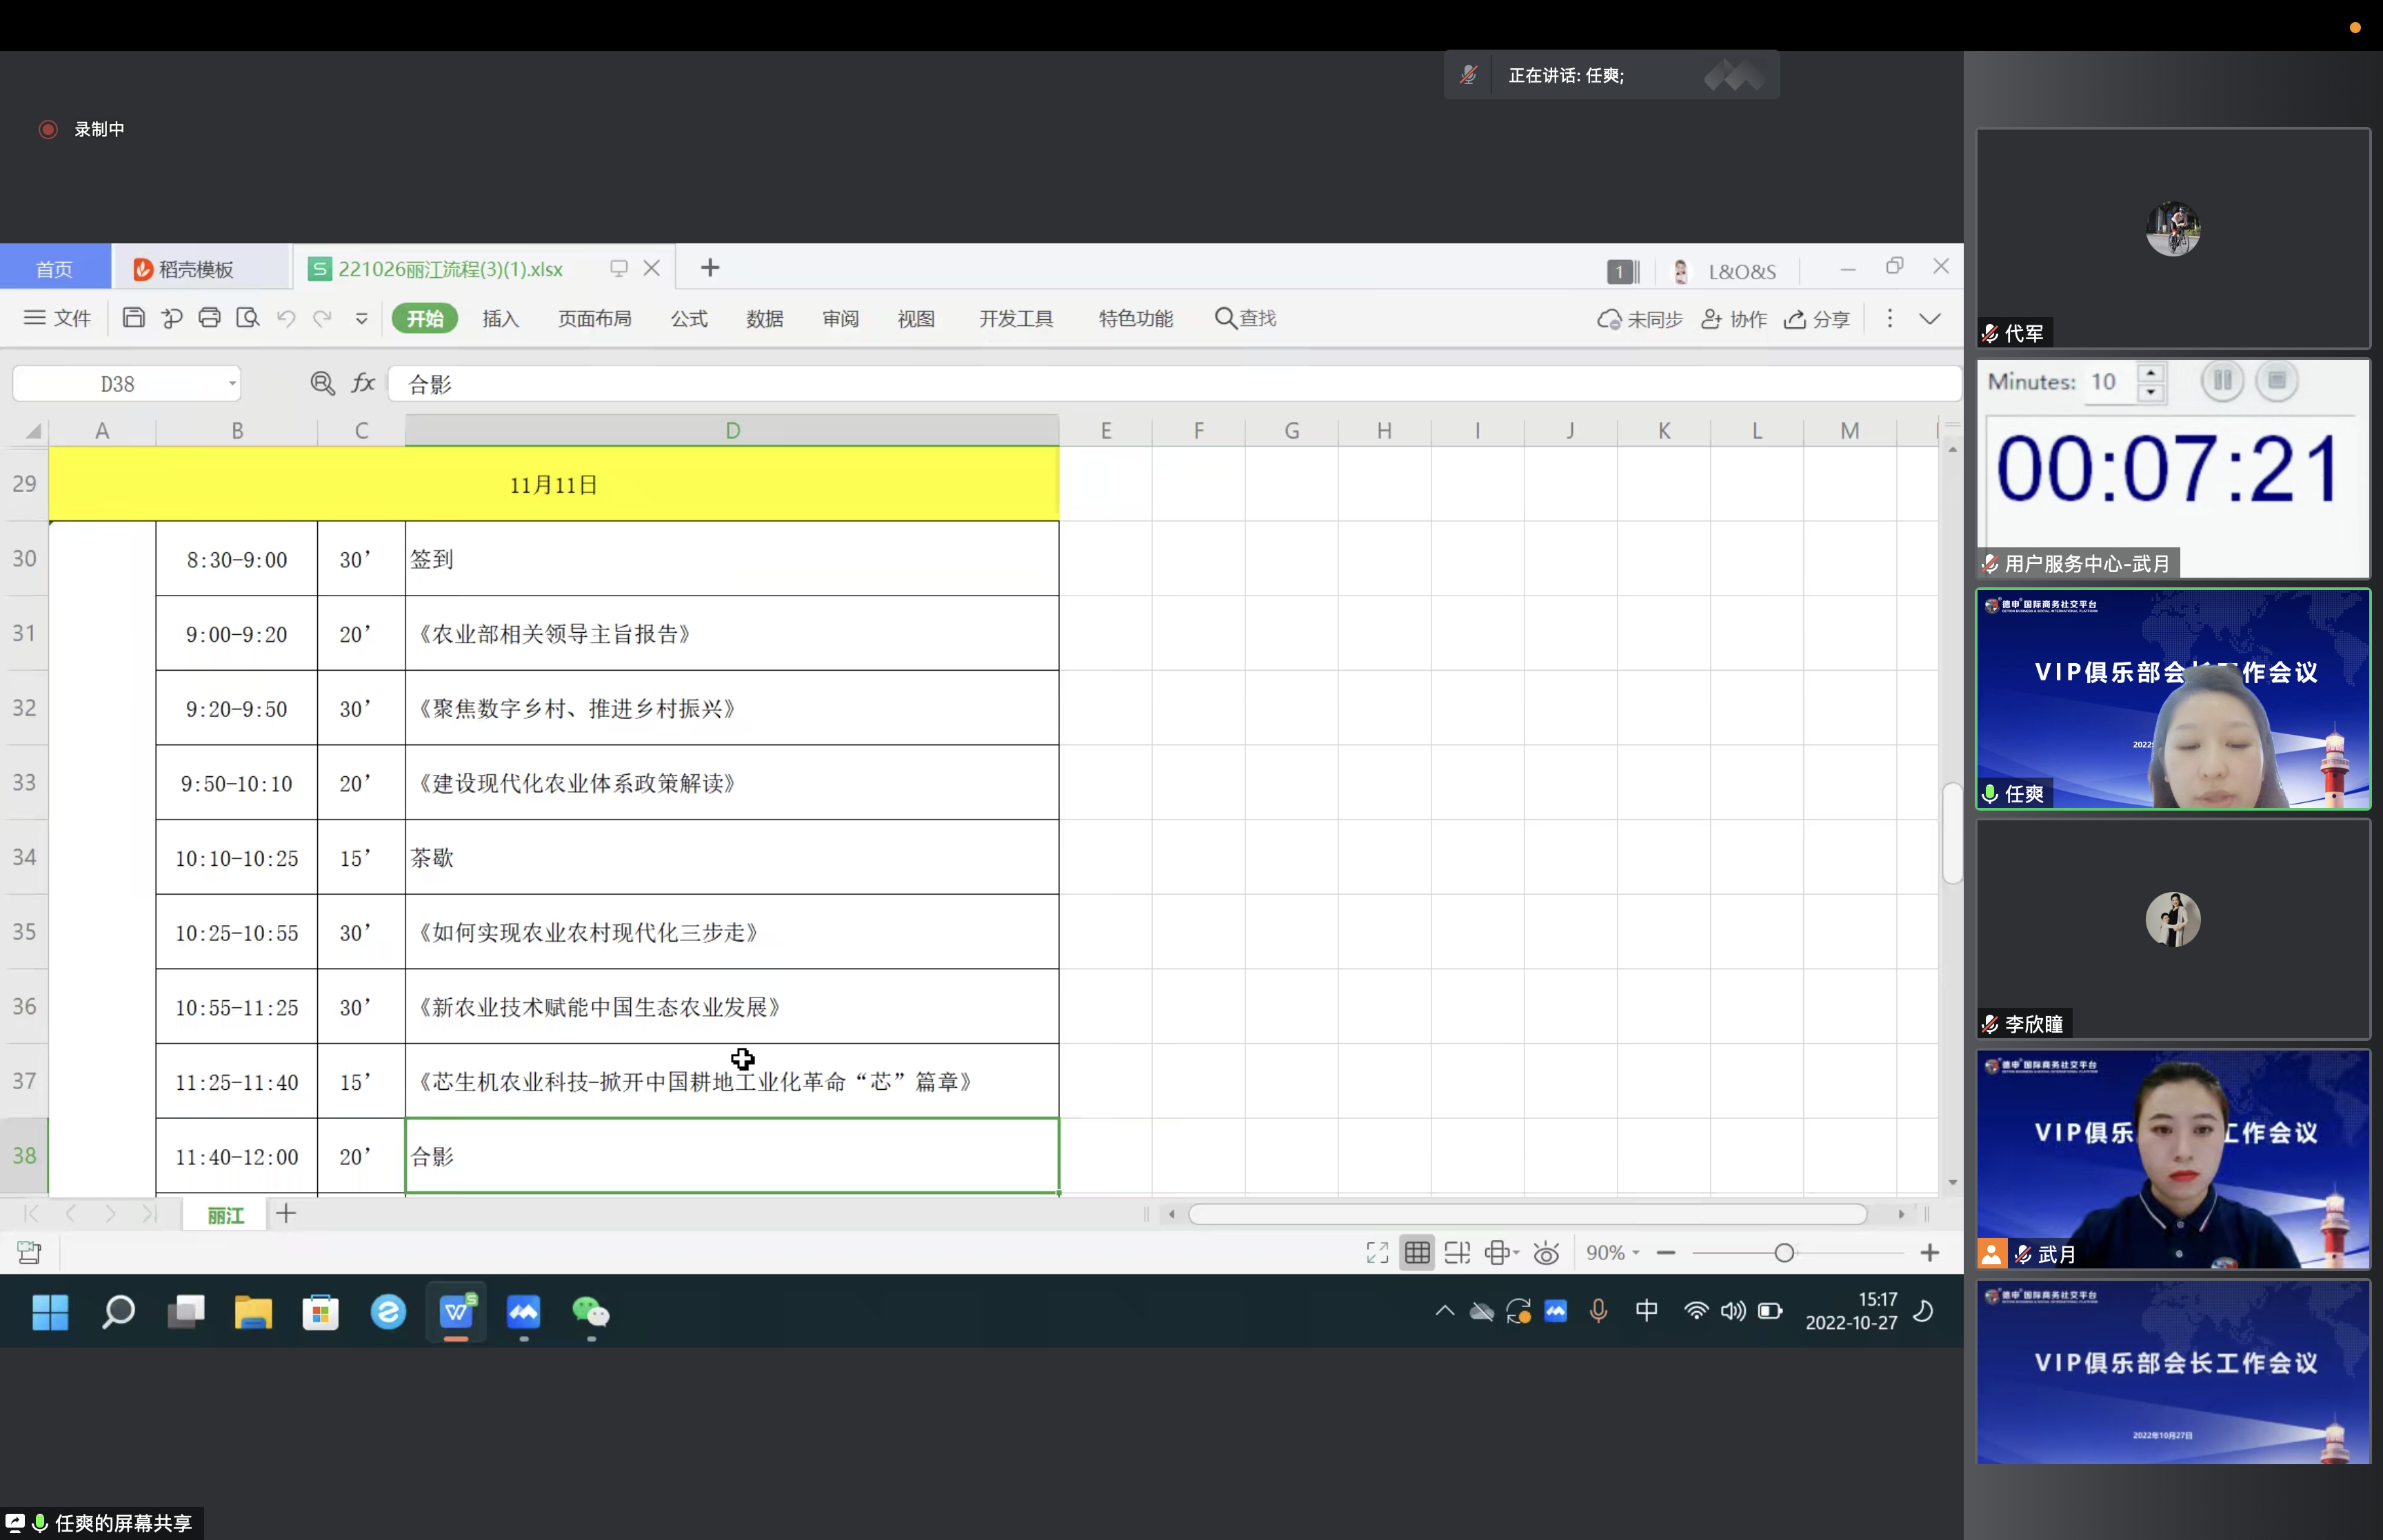
Task: Show hidden system tray icons
Action: coord(1444,1311)
